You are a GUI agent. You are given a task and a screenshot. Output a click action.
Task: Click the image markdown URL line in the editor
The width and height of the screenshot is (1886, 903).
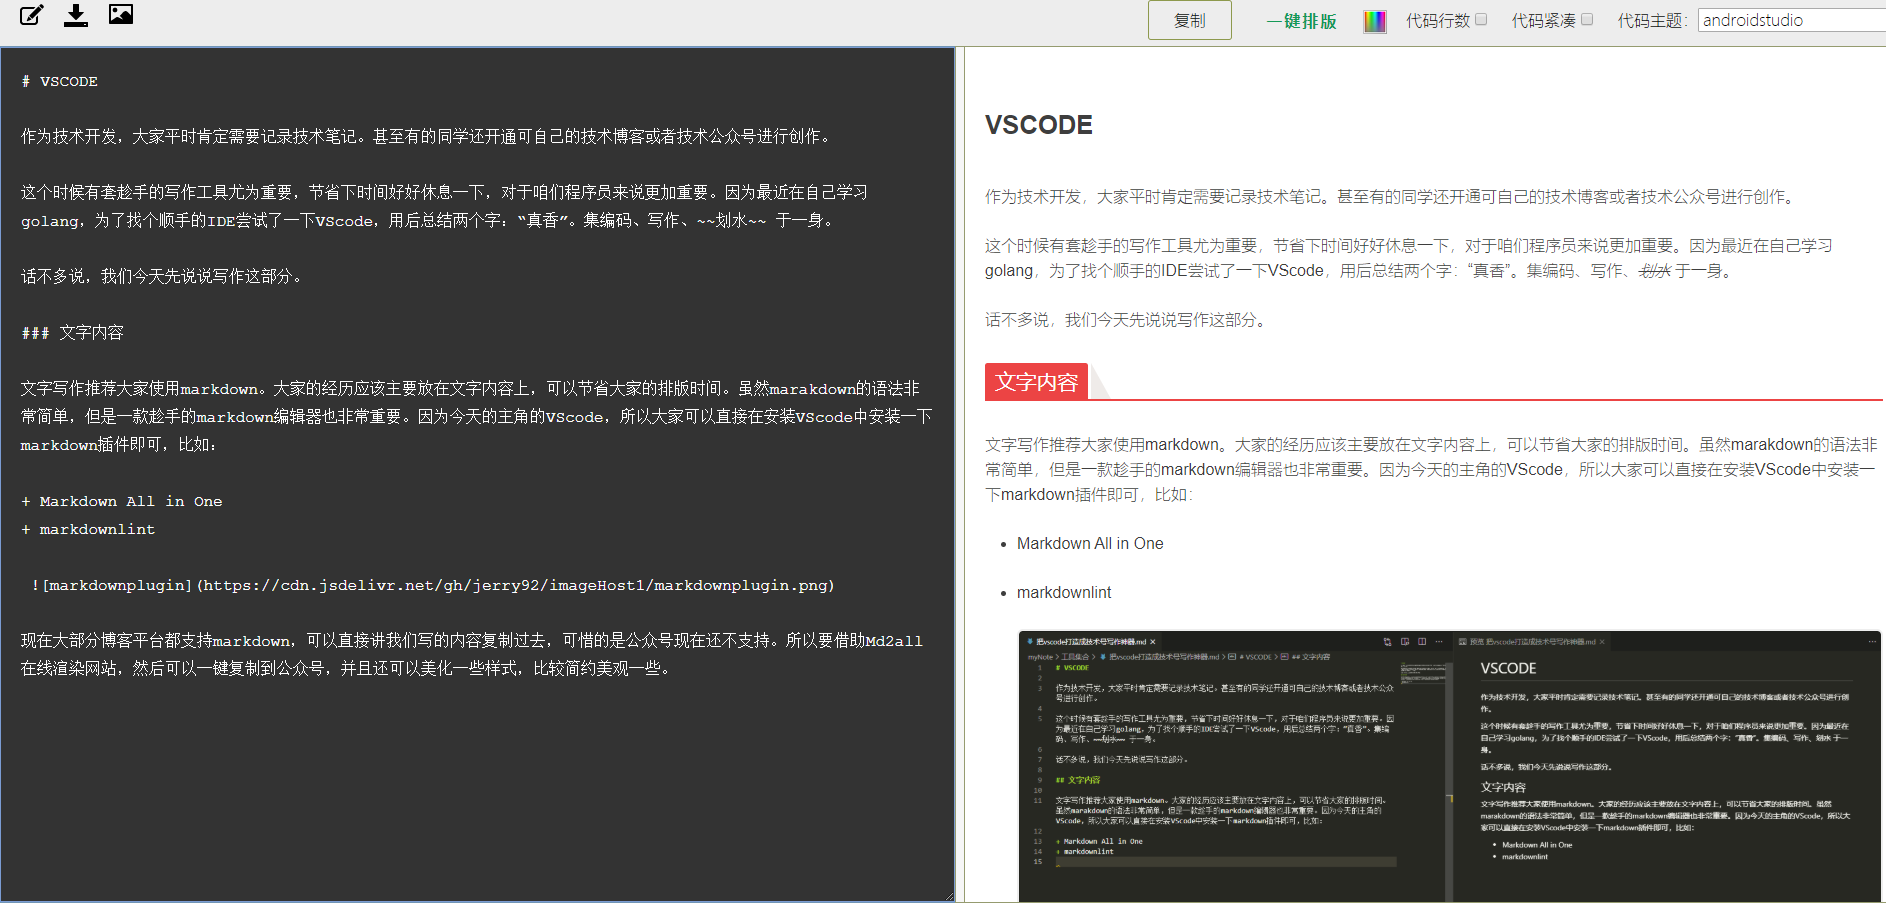click(433, 585)
